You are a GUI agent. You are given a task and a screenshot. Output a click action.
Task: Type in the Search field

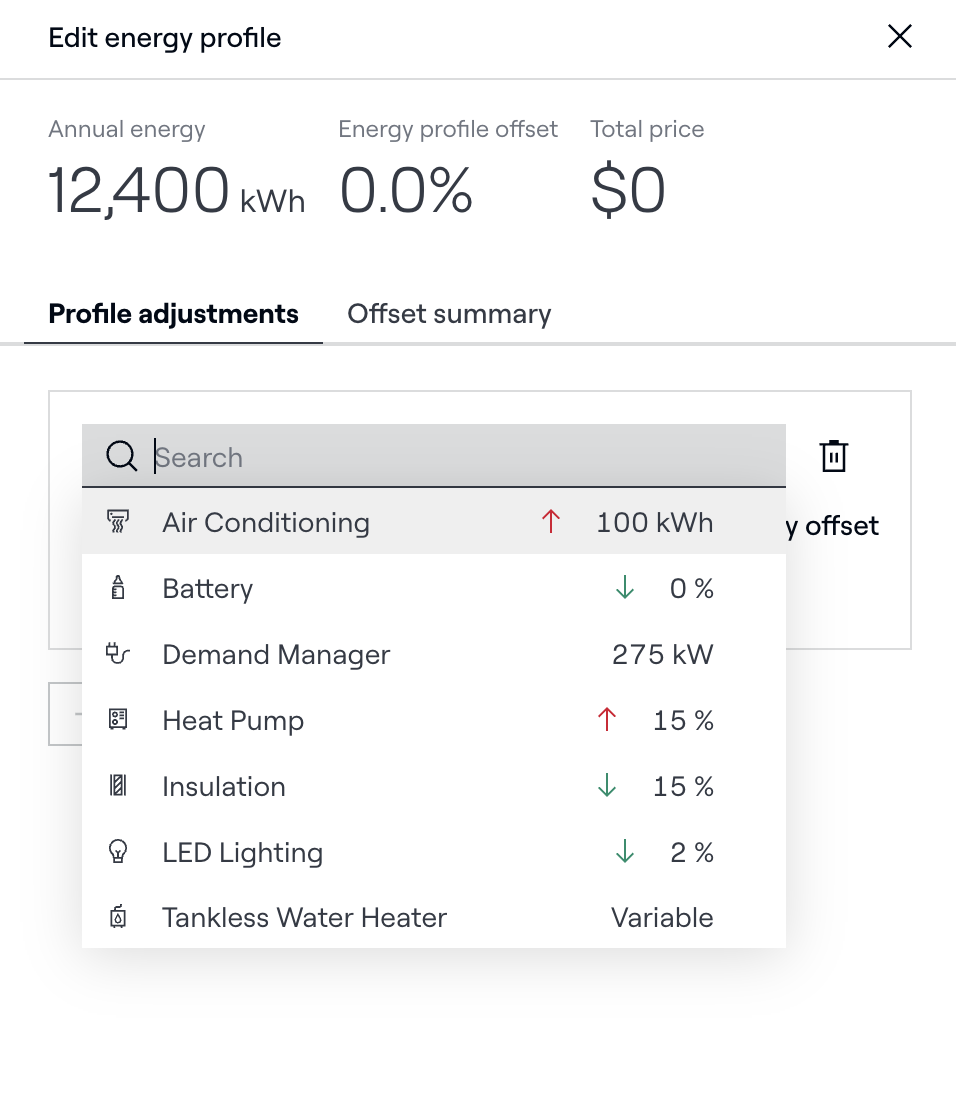click(460, 457)
